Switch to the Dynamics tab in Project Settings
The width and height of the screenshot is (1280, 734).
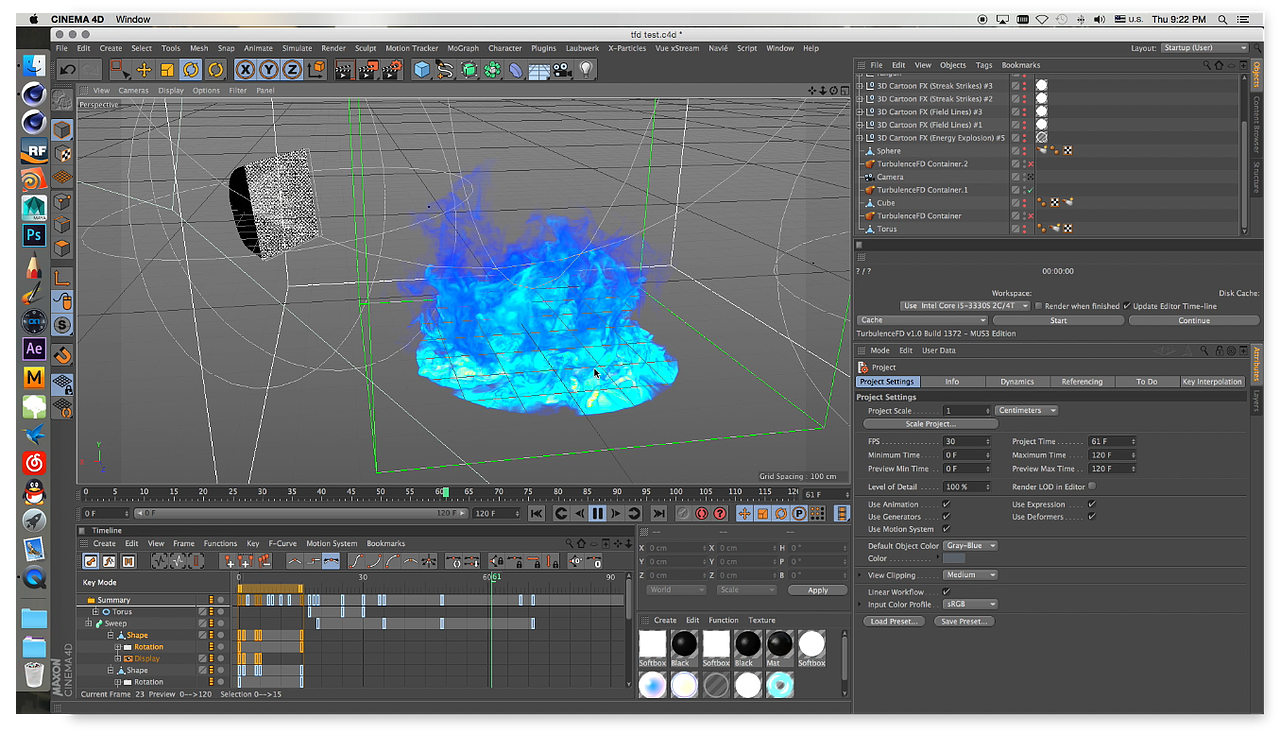pyautogui.click(x=1017, y=381)
